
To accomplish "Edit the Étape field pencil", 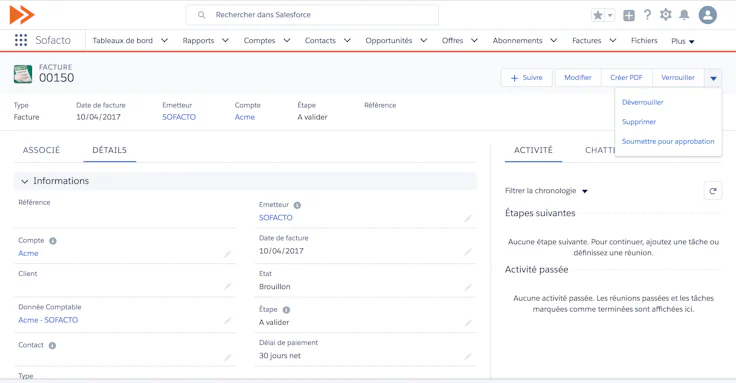I will (x=468, y=323).
